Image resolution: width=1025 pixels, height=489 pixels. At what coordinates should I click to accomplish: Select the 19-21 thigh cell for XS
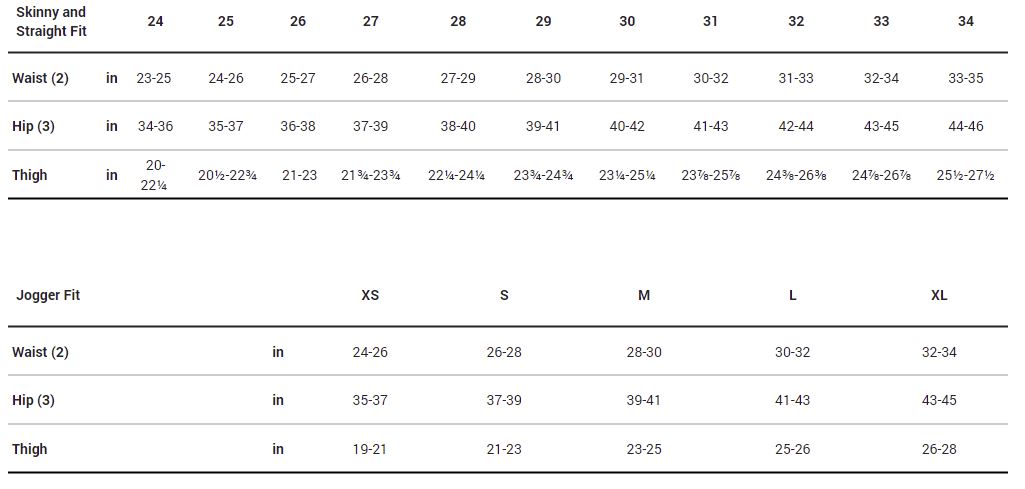pyautogui.click(x=370, y=450)
